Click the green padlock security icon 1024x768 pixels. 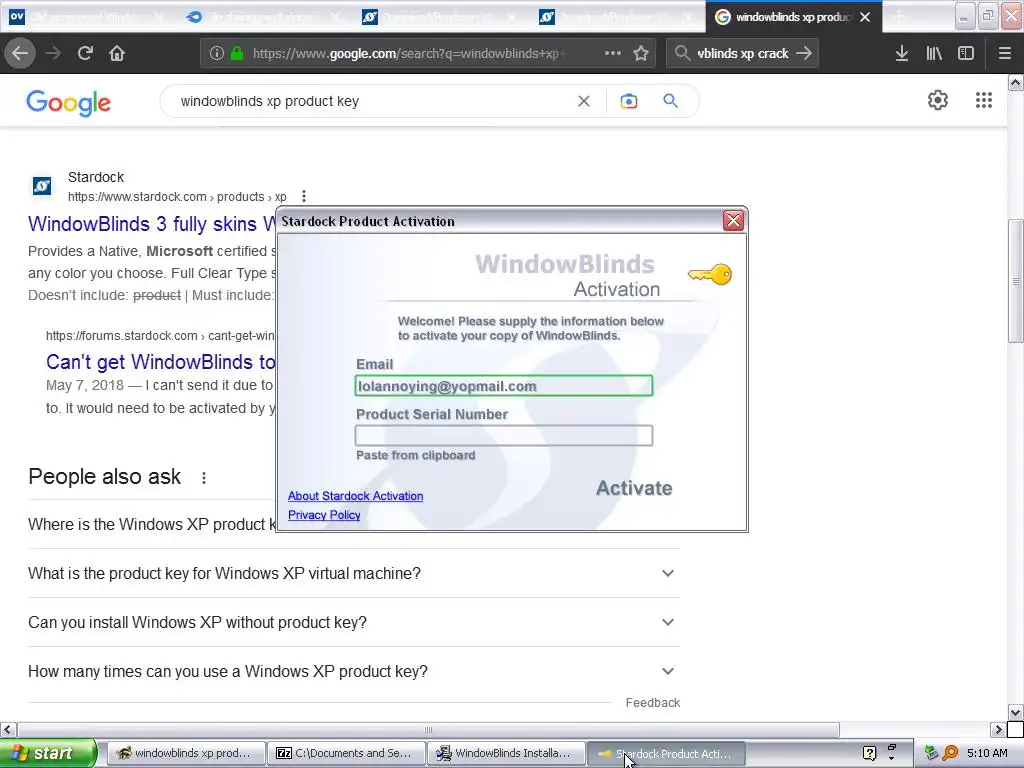[237, 54]
